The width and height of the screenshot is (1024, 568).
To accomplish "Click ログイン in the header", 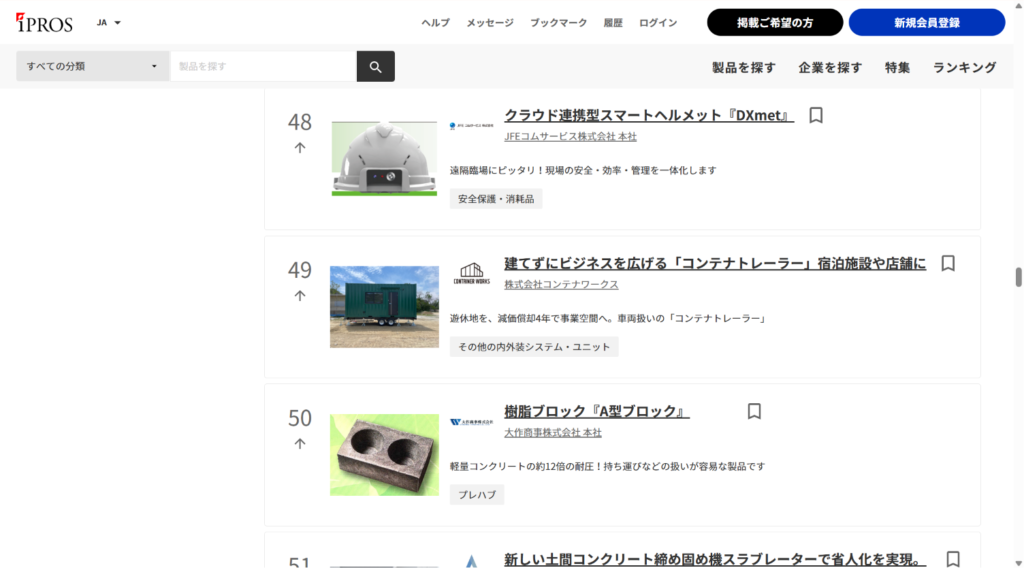I will [658, 22].
